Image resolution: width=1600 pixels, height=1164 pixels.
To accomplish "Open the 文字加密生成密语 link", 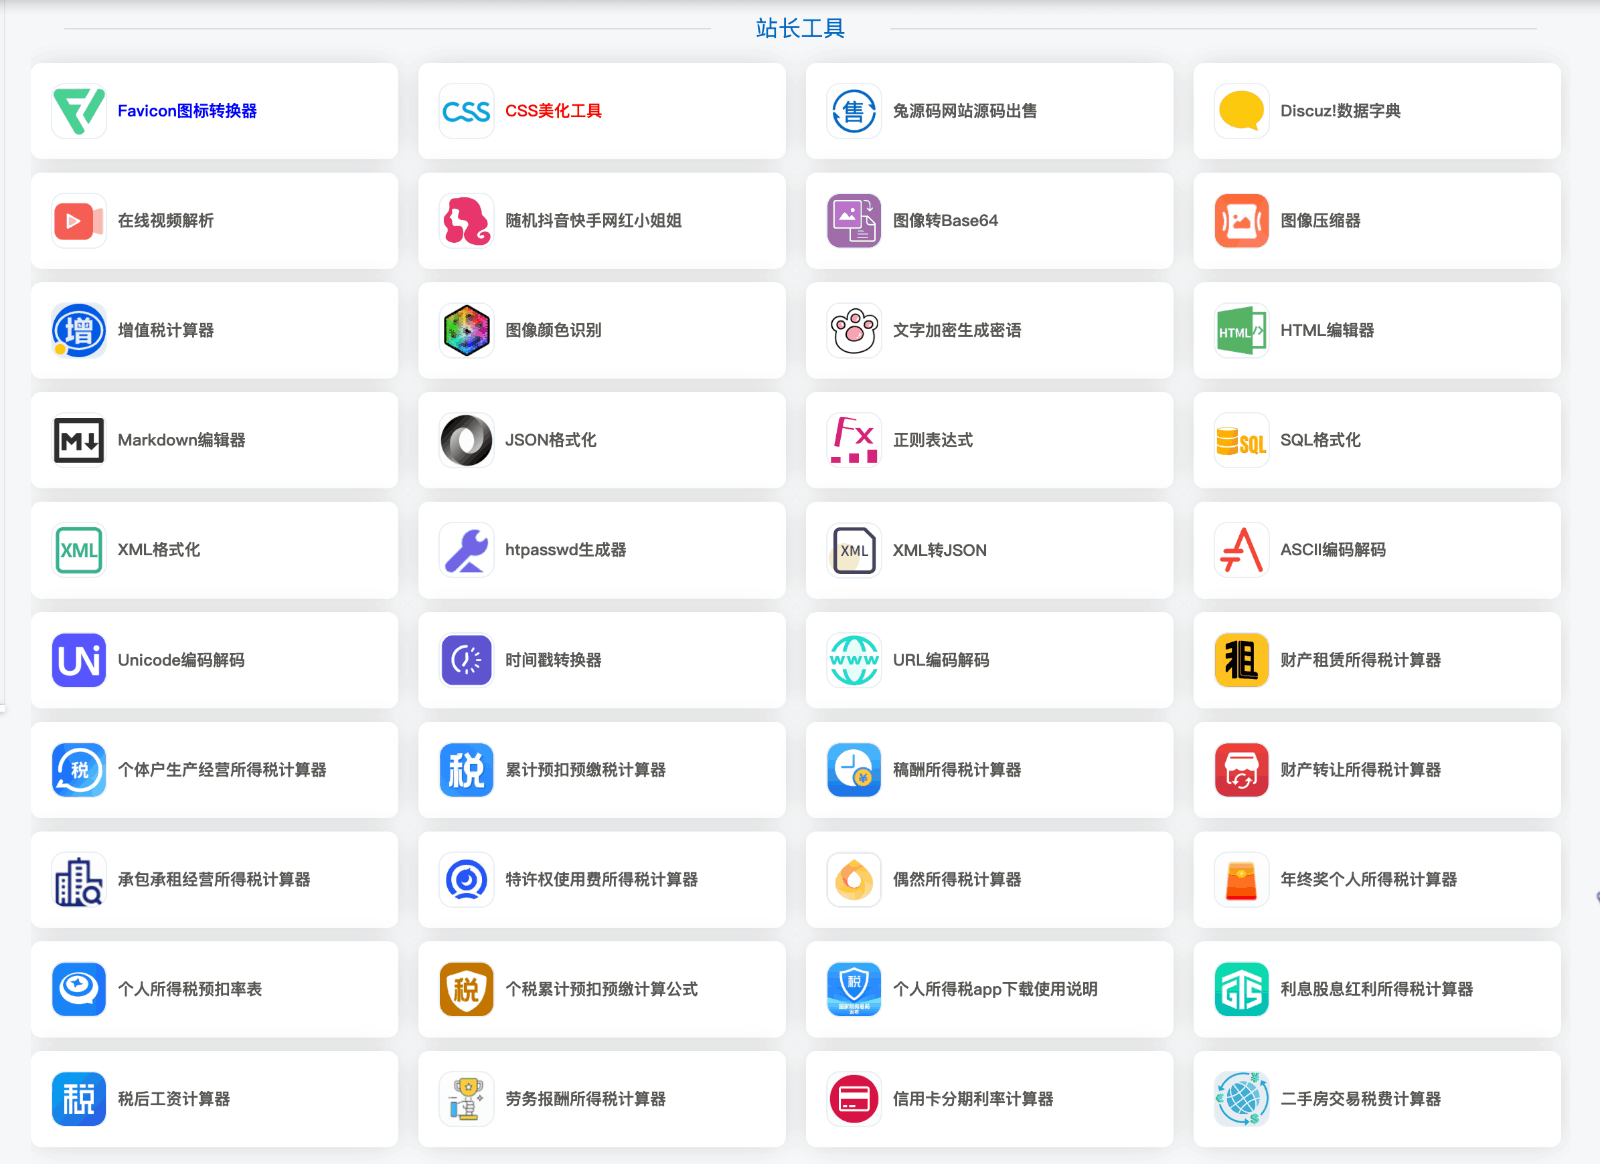I will (957, 330).
